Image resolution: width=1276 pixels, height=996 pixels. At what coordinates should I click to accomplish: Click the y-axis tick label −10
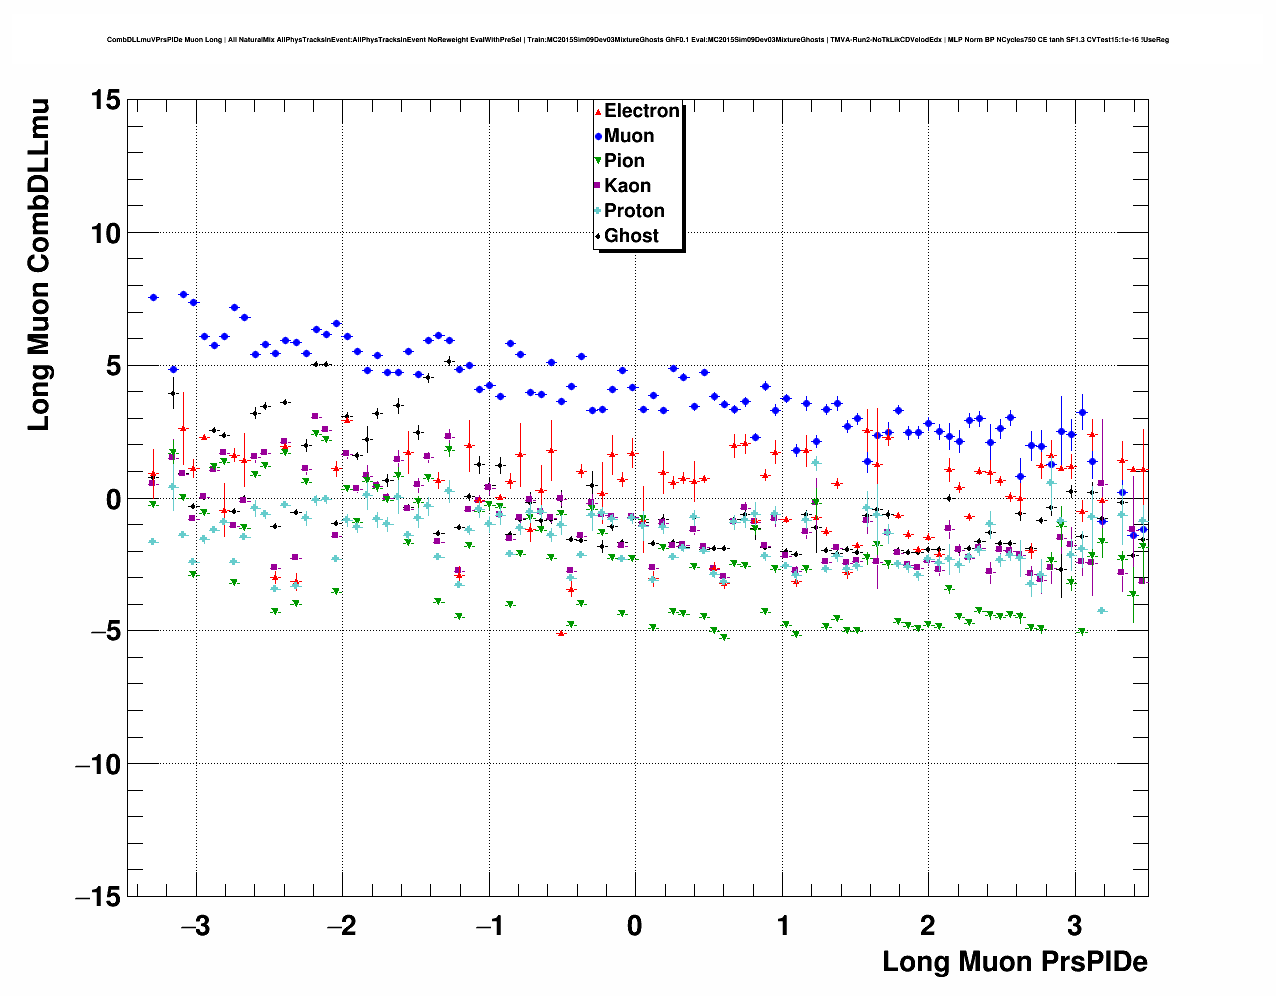click(x=96, y=764)
